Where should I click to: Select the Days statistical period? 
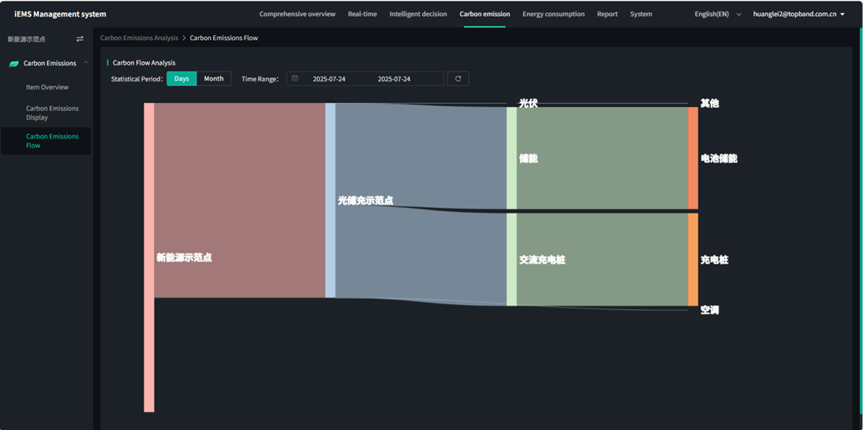pyautogui.click(x=181, y=78)
